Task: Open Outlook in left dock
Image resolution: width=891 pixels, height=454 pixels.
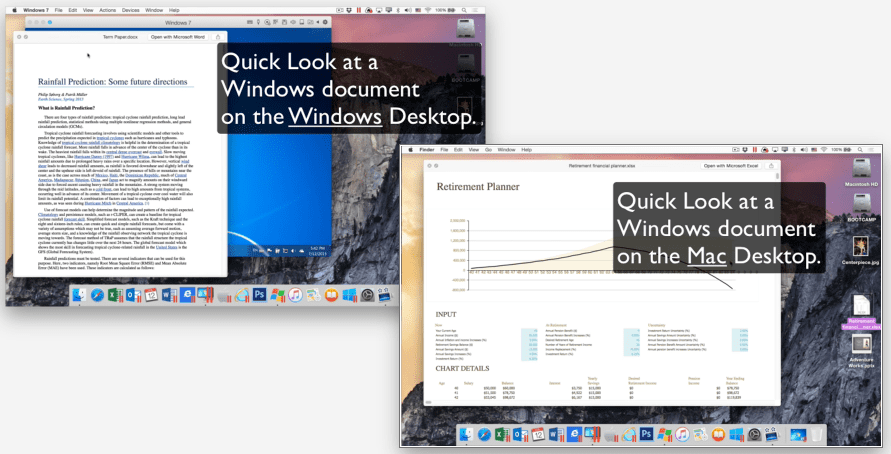Action: coord(133,295)
